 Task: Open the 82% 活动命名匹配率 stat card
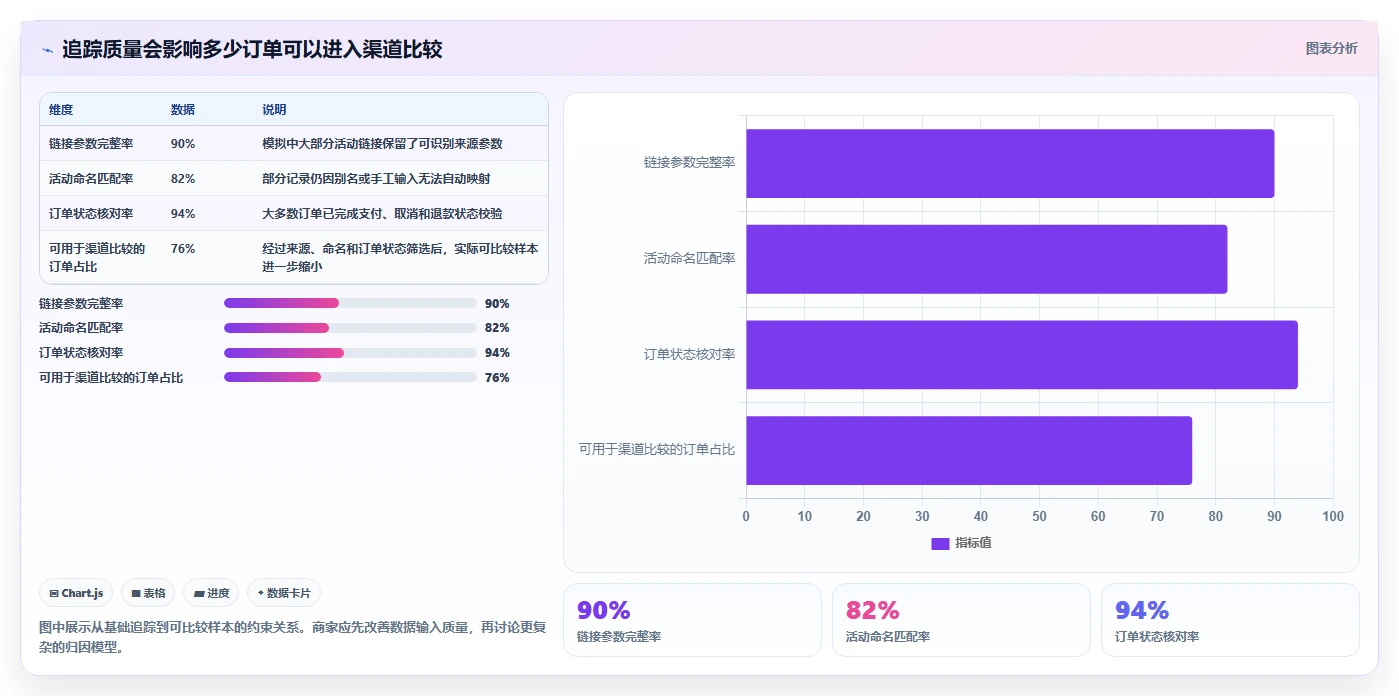(961, 620)
